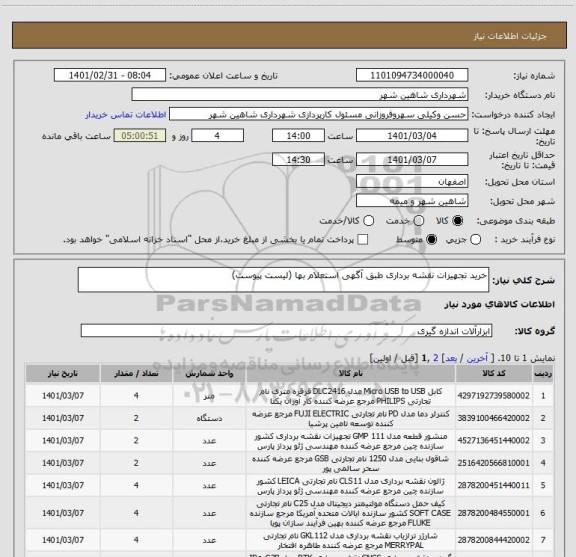The image size is (576, 557).
Task: Click the response time field 14:00
Action: tap(298, 136)
